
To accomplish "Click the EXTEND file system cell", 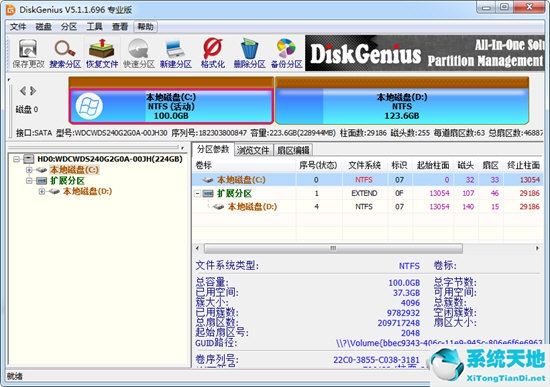I will pos(364,193).
